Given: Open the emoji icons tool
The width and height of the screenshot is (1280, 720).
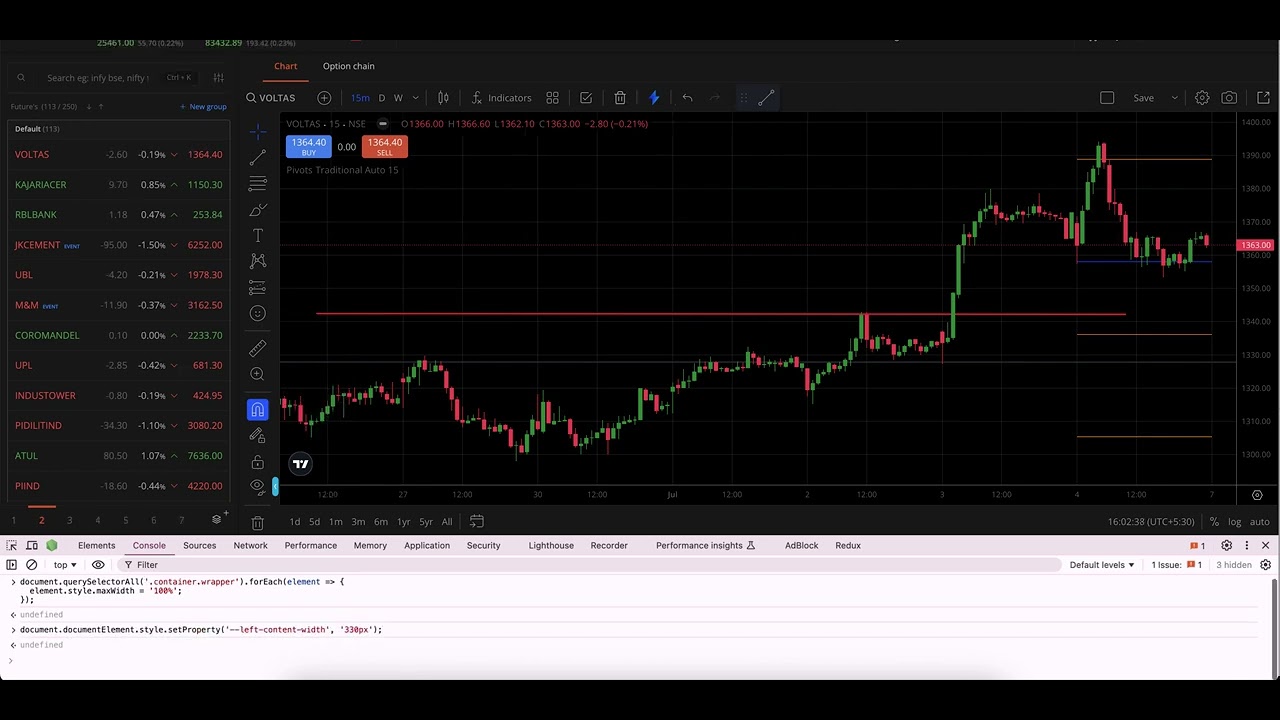Looking at the screenshot, I should click(x=258, y=314).
